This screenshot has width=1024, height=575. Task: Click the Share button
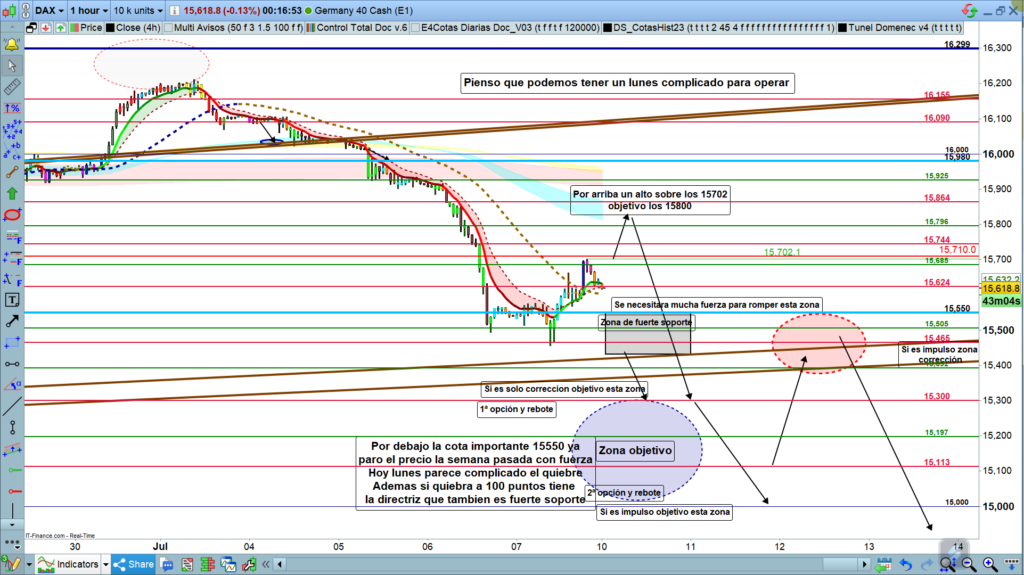[135, 564]
